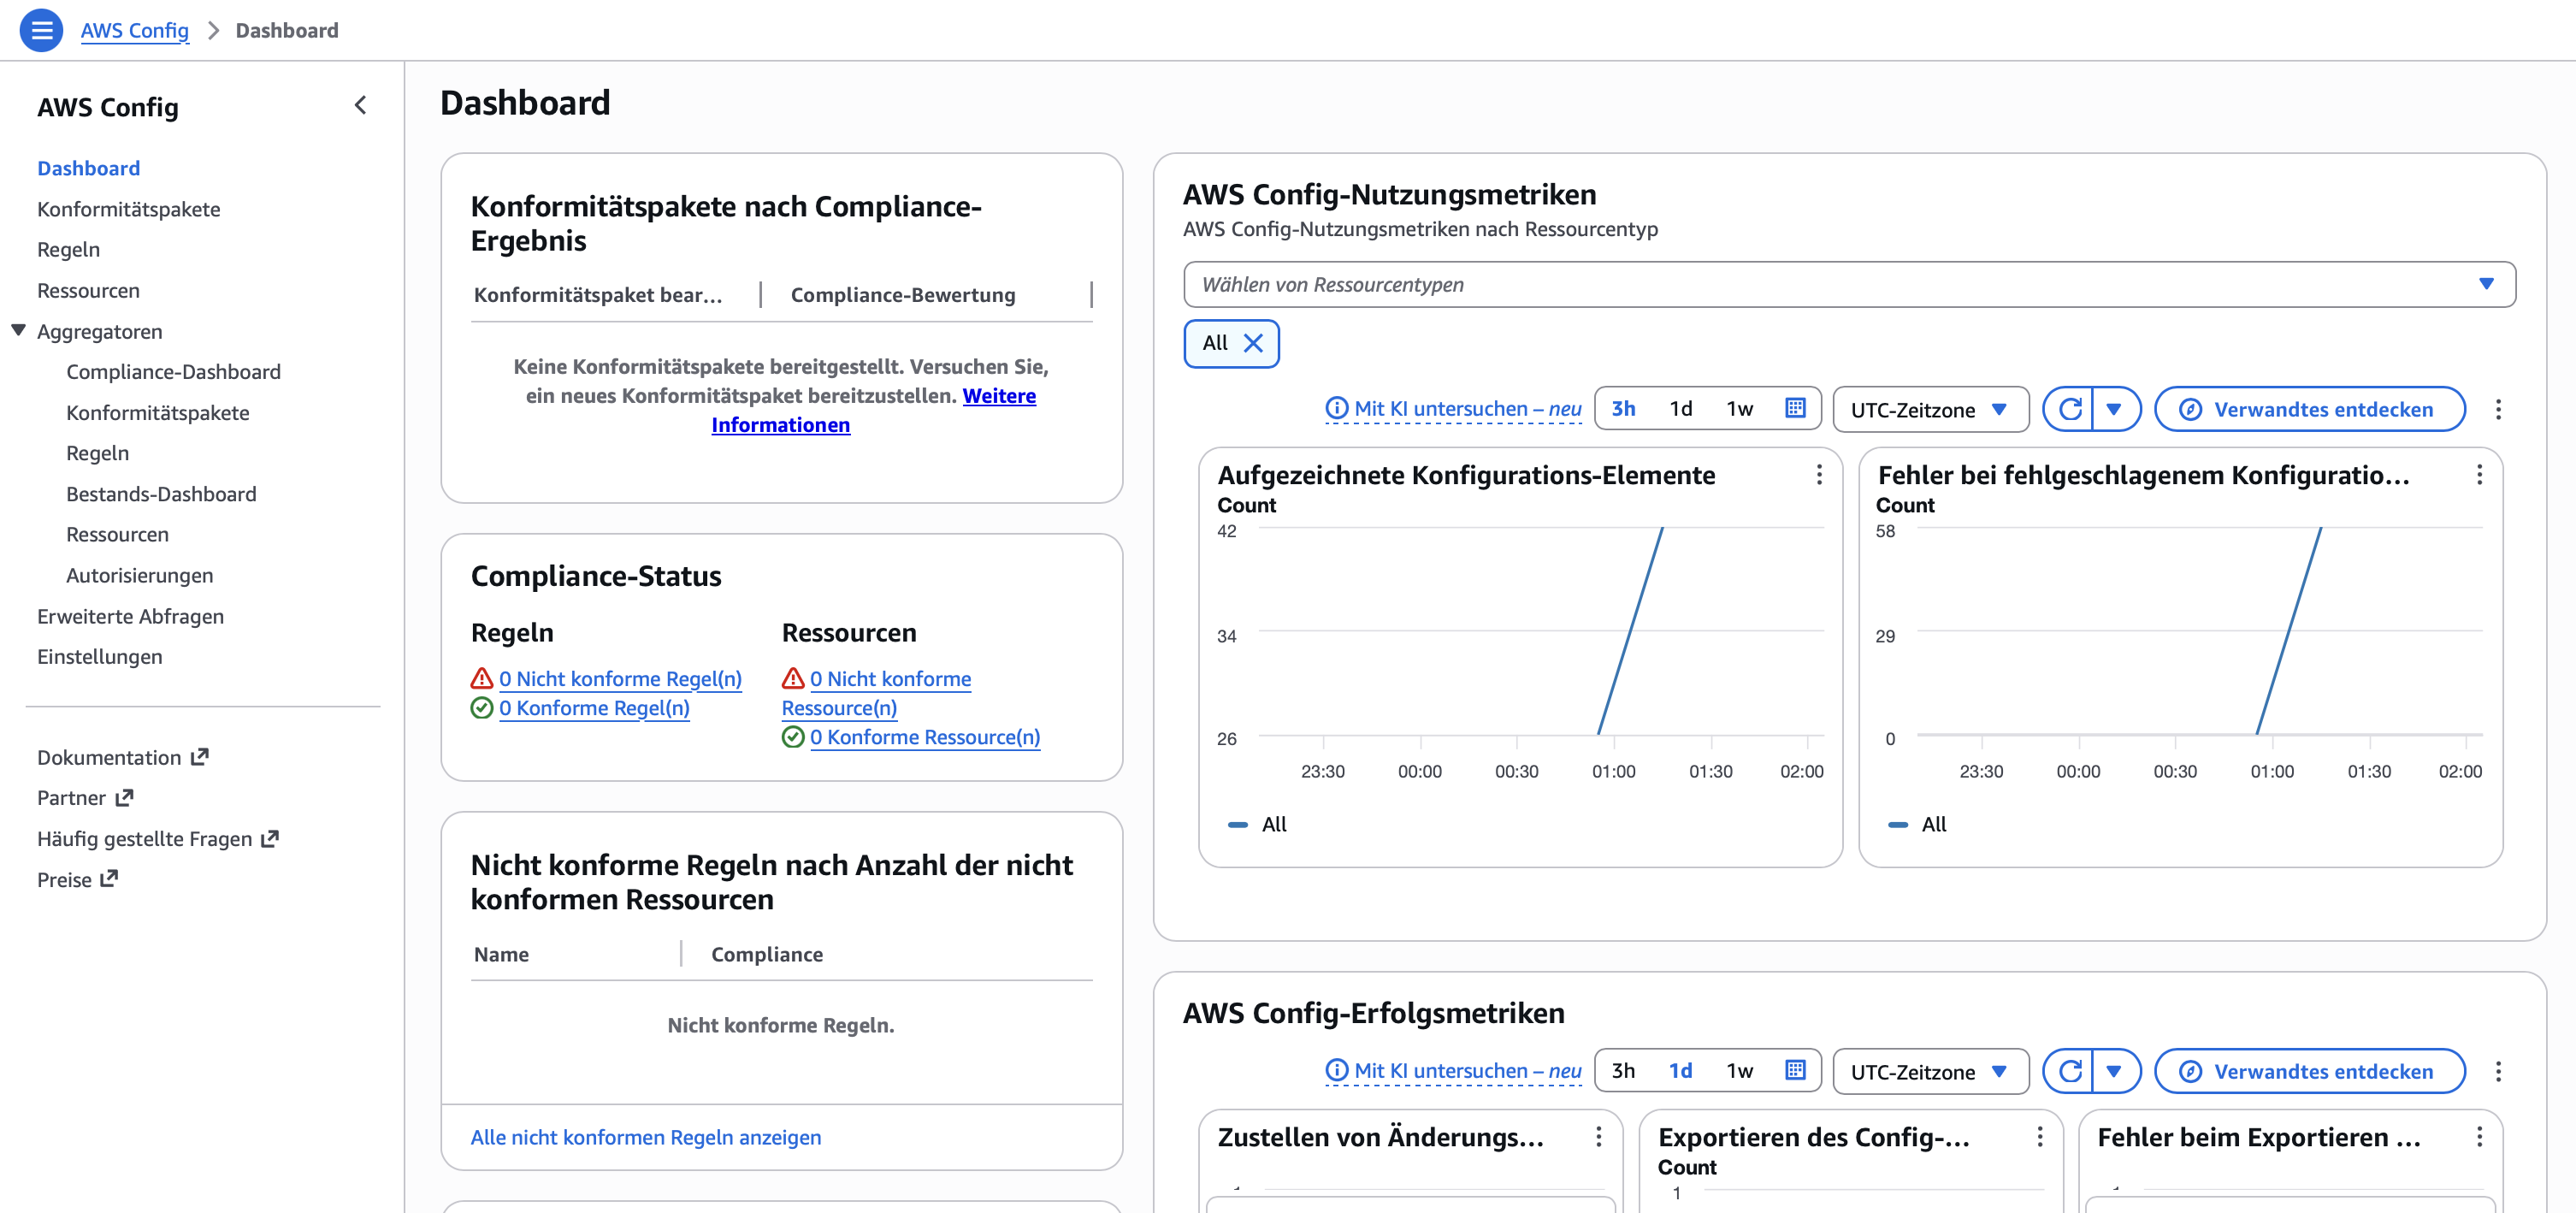Open Einstellungen sidebar item
This screenshot has width=2576, height=1213.
coord(99,656)
